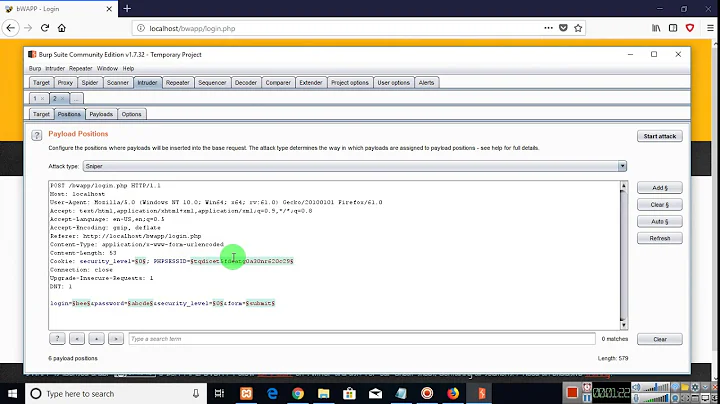Open the Firefox page actions menu
The image size is (720, 404).
coord(548,28)
